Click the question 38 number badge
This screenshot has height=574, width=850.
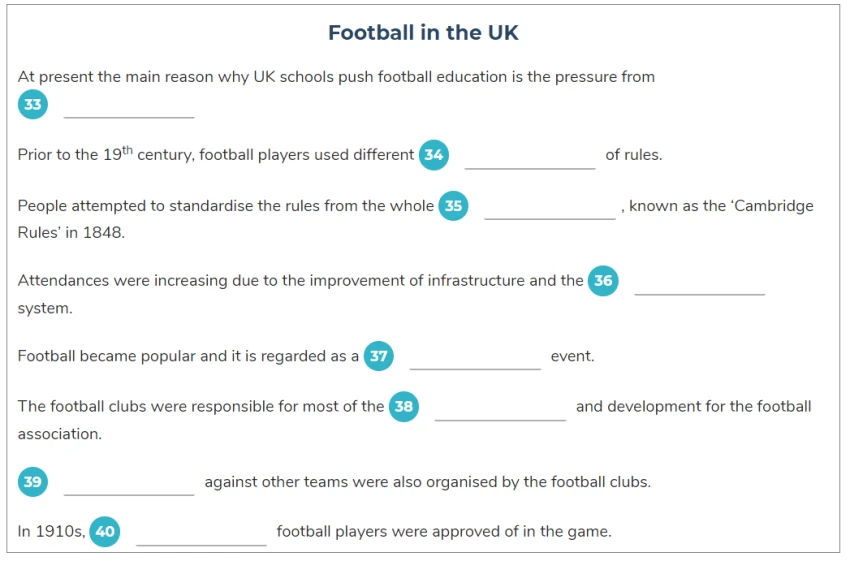pyautogui.click(x=404, y=407)
